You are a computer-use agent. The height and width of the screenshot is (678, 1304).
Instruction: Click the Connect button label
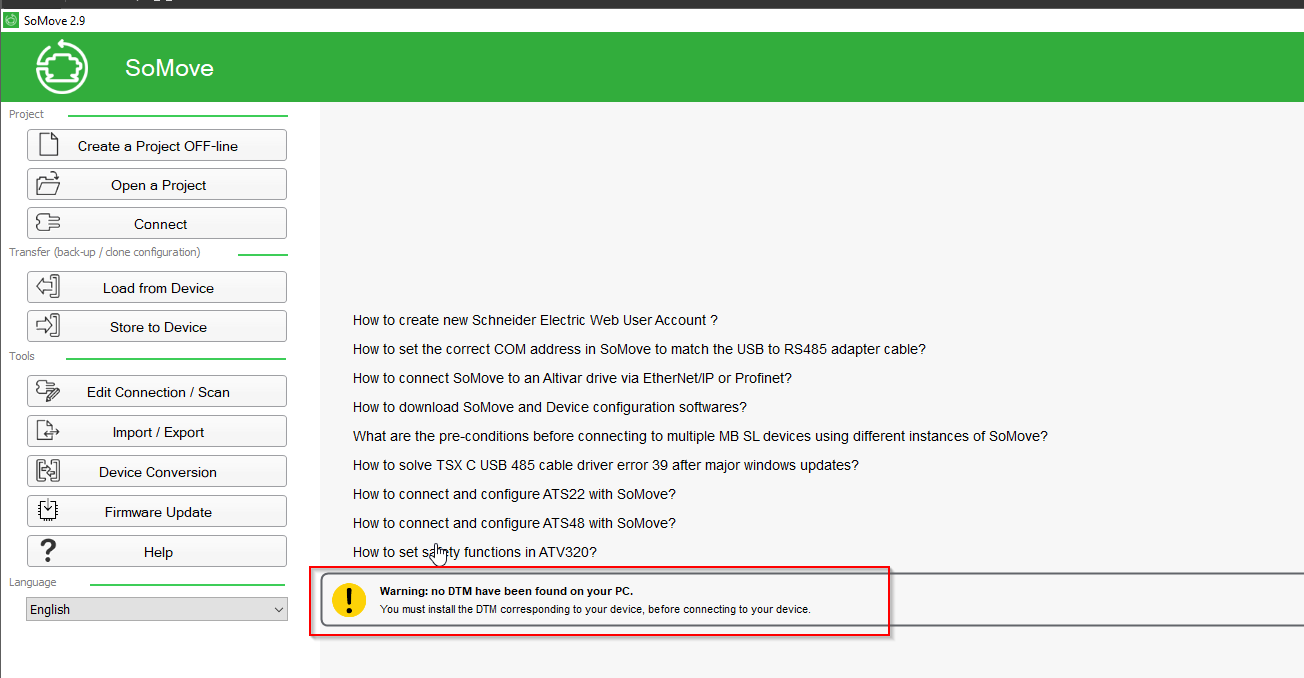pos(161,224)
